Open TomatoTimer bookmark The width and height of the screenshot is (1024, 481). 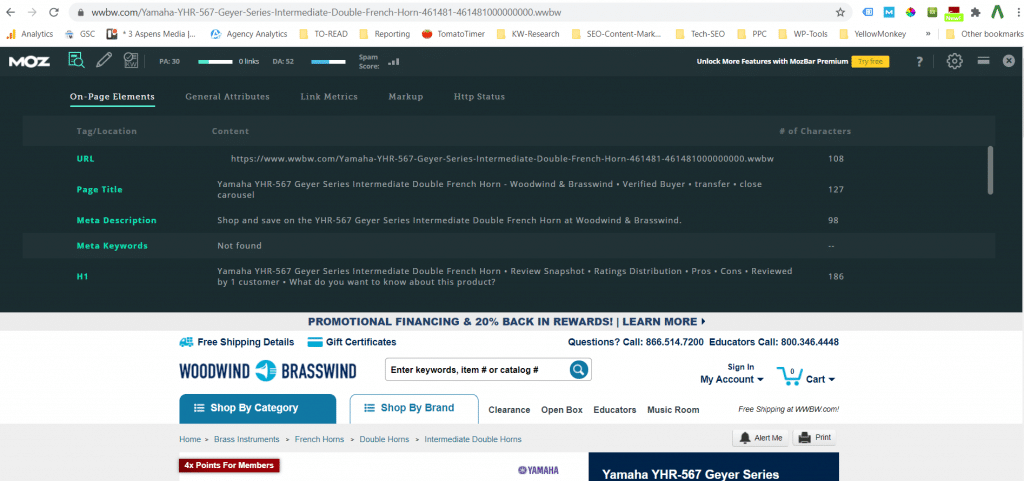(453, 34)
